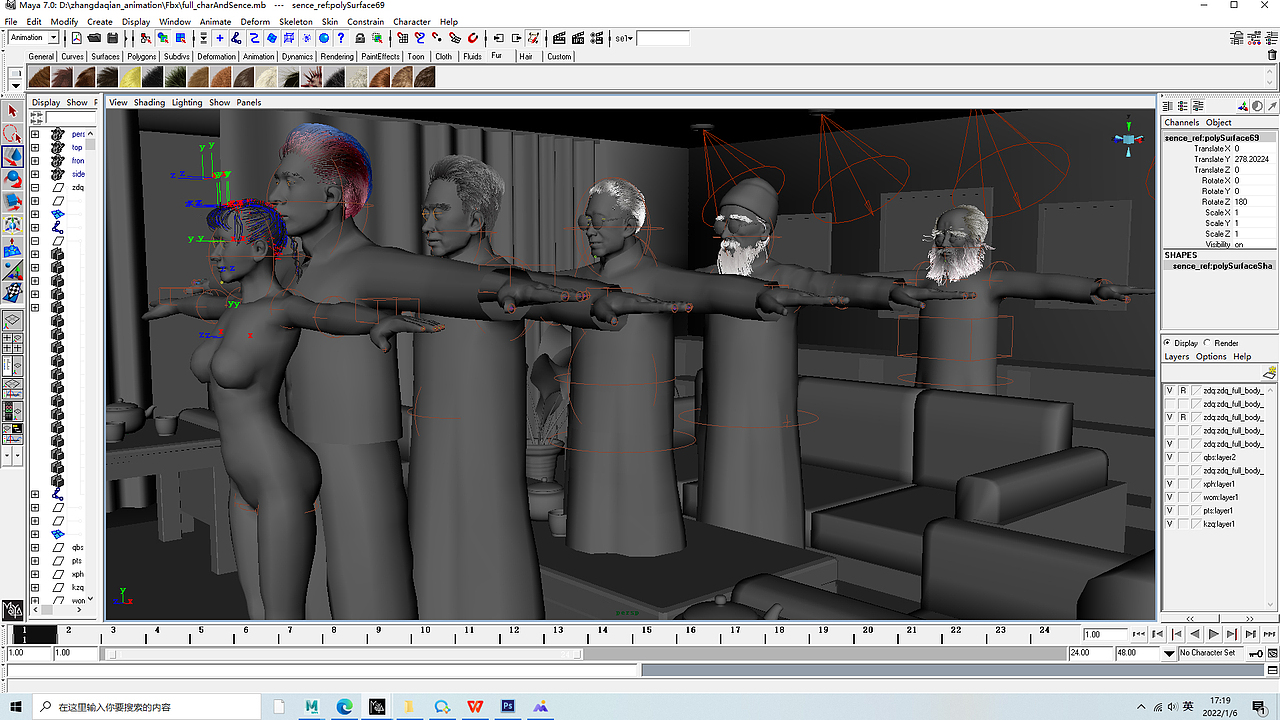1280x720 pixels.
Task: Toggle the reference box of xph:layer1
Action: pos(1183,484)
